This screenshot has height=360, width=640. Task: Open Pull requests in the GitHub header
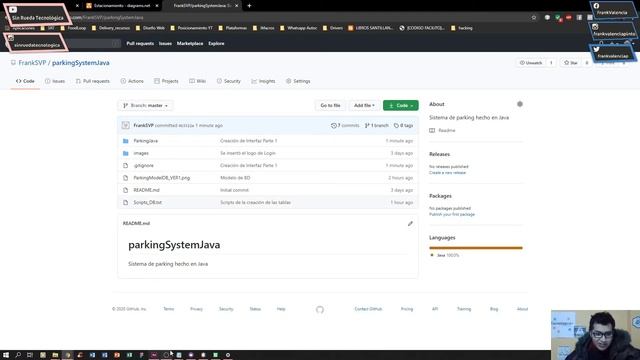click(140, 43)
